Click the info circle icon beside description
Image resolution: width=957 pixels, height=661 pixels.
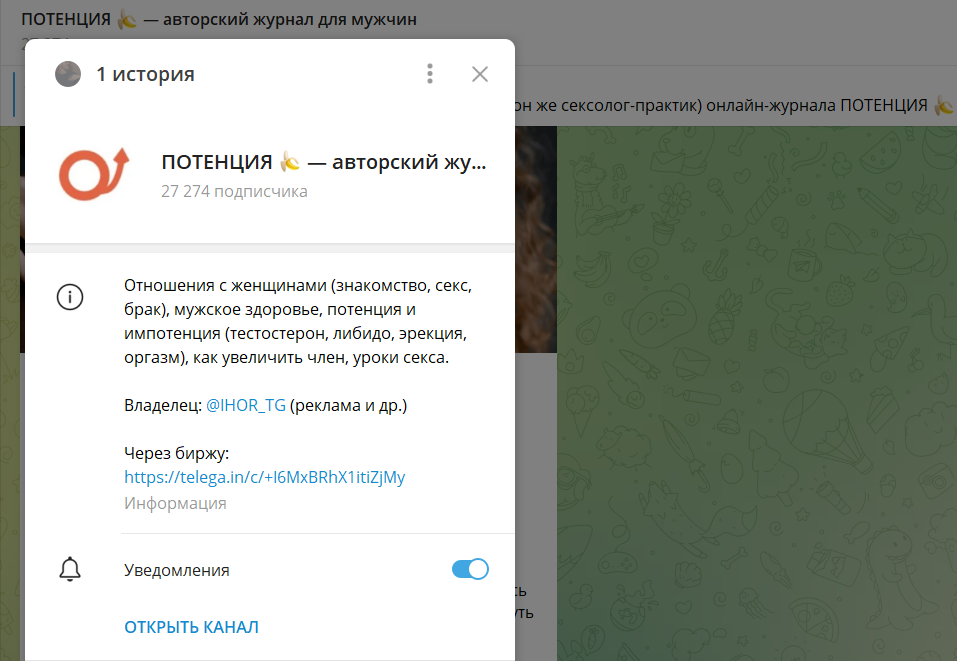70,297
